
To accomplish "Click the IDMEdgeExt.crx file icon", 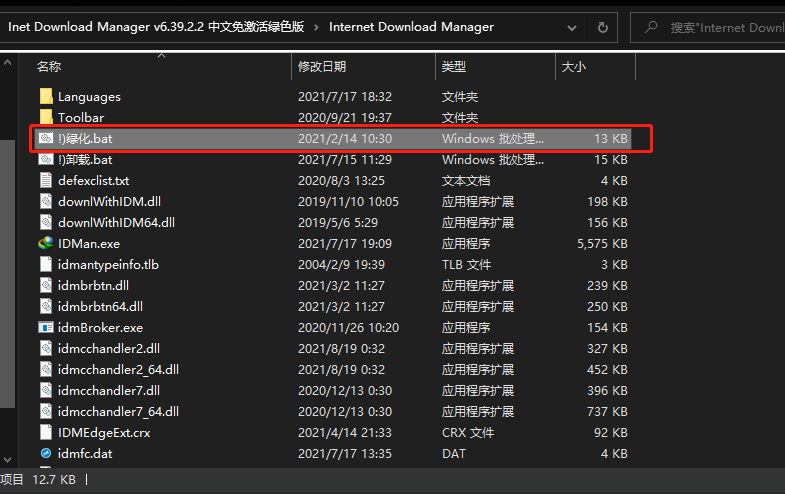I will click(x=46, y=432).
